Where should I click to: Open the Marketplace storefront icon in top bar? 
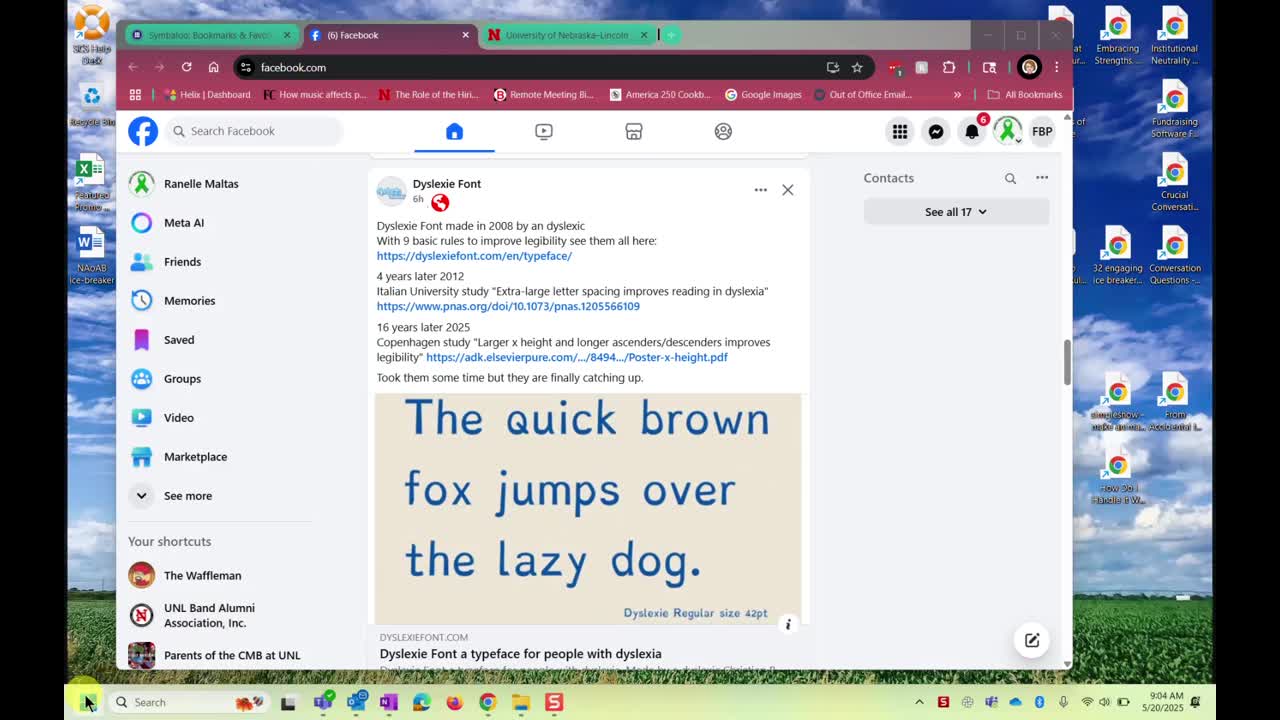(x=634, y=131)
